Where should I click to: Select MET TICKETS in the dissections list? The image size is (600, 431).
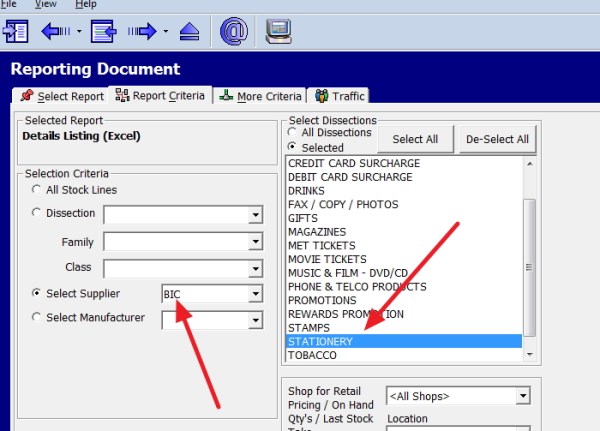pos(404,245)
